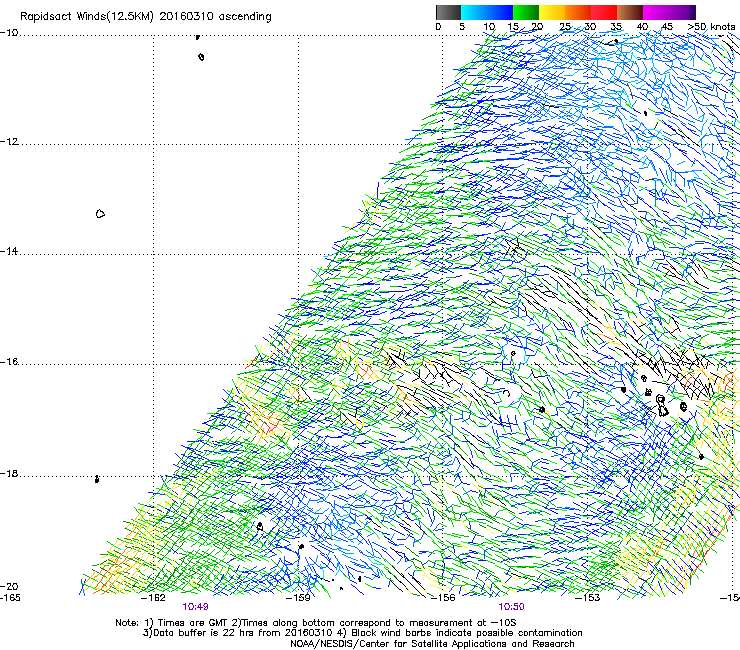
Task: Click the Rapidscat Winds(12.5KM) title text
Action: [x=145, y=17]
